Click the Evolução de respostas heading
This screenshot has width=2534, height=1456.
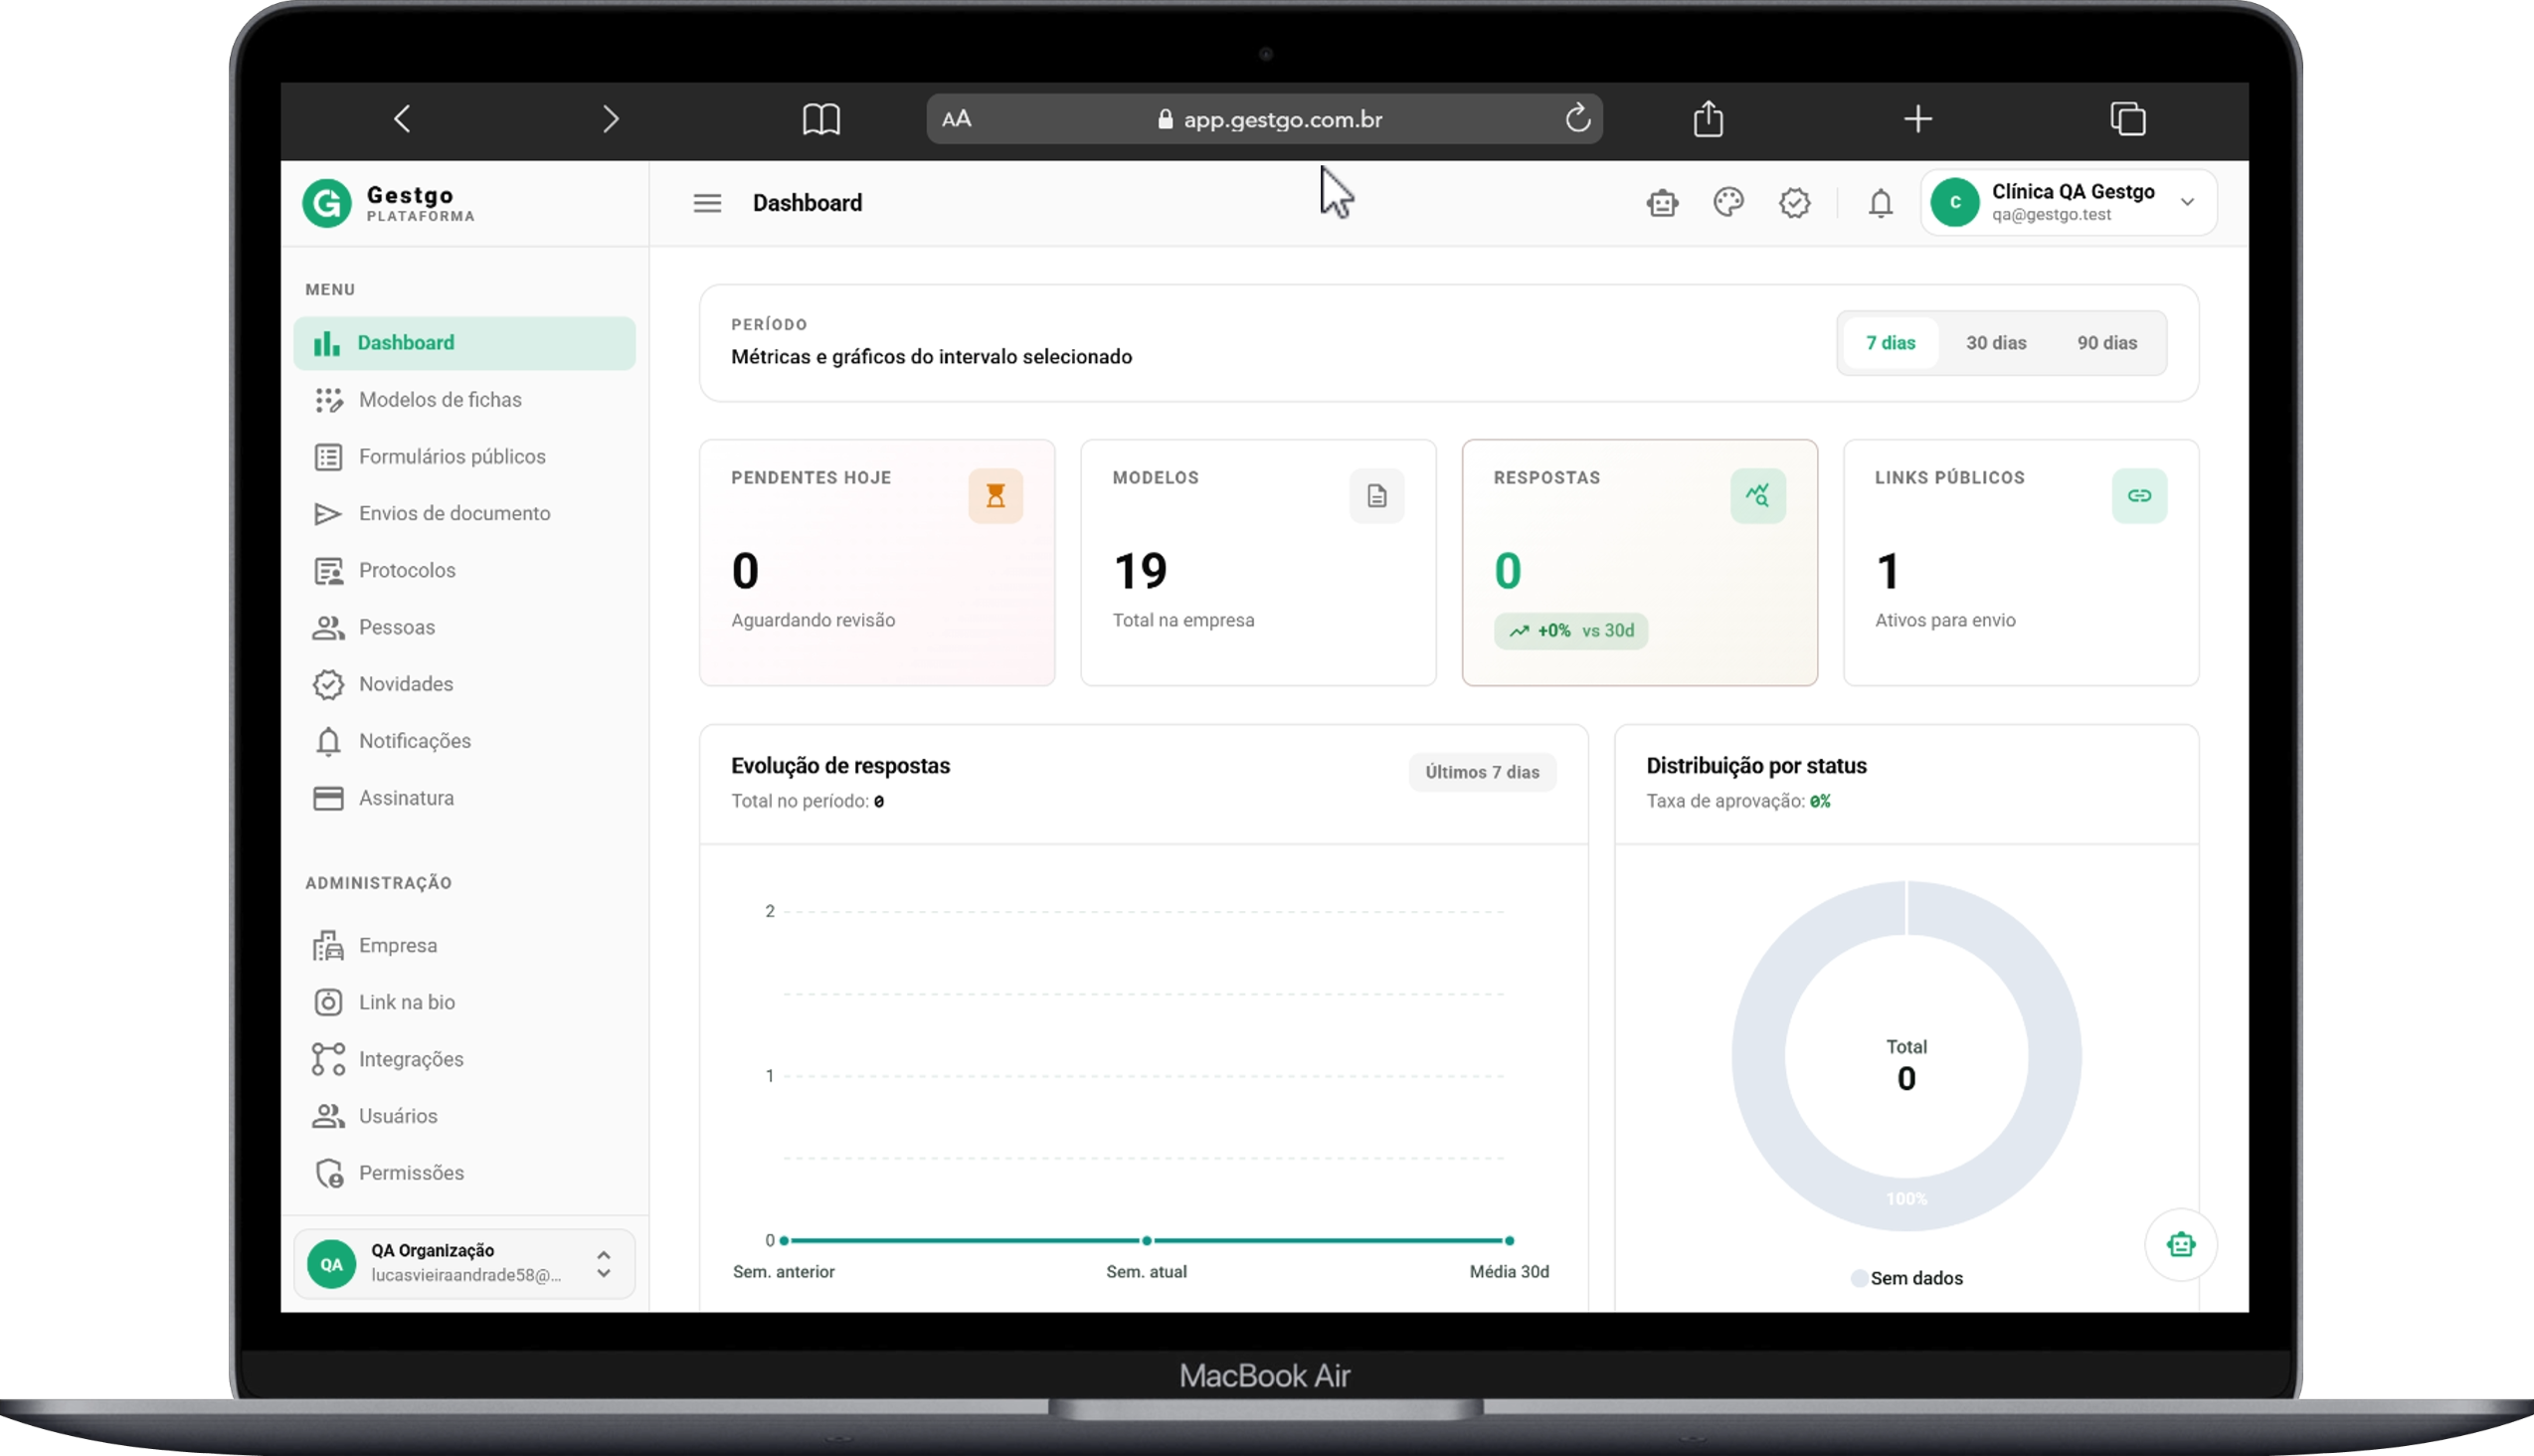(840, 766)
